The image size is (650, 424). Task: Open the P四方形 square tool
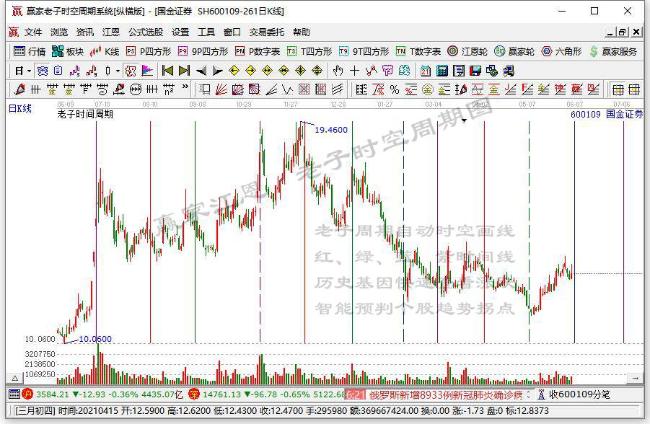pos(148,51)
